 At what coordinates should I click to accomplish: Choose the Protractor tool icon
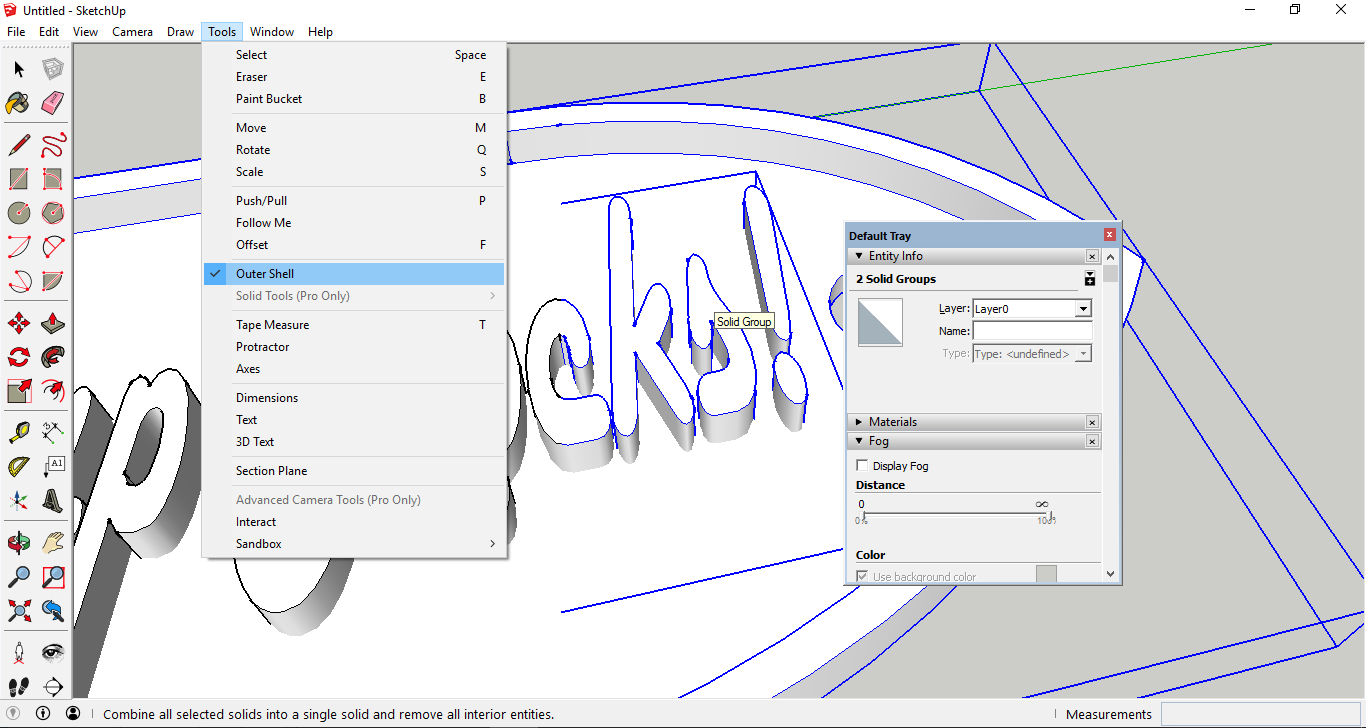pos(19,467)
